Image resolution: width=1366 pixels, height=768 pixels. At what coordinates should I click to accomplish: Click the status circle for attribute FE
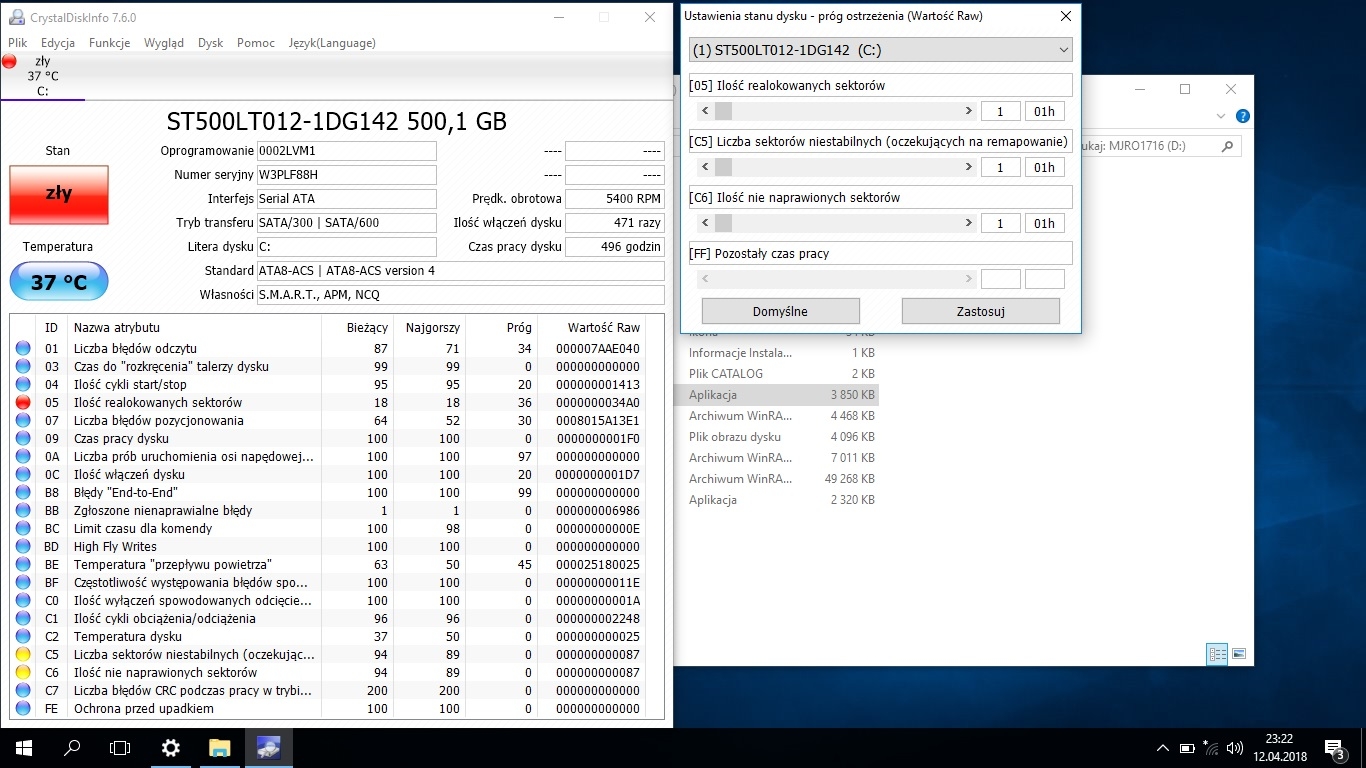tap(23, 708)
